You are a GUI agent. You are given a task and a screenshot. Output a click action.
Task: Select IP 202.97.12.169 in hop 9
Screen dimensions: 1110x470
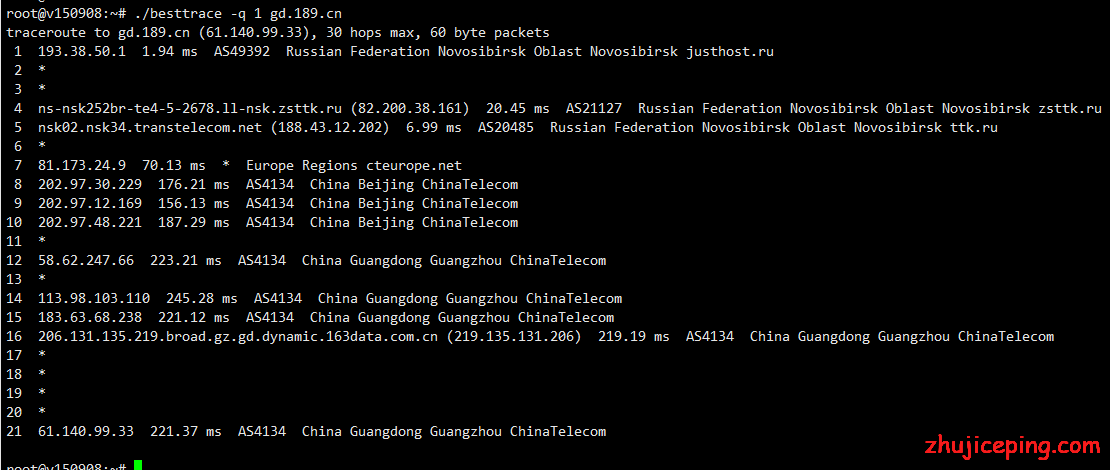click(90, 203)
